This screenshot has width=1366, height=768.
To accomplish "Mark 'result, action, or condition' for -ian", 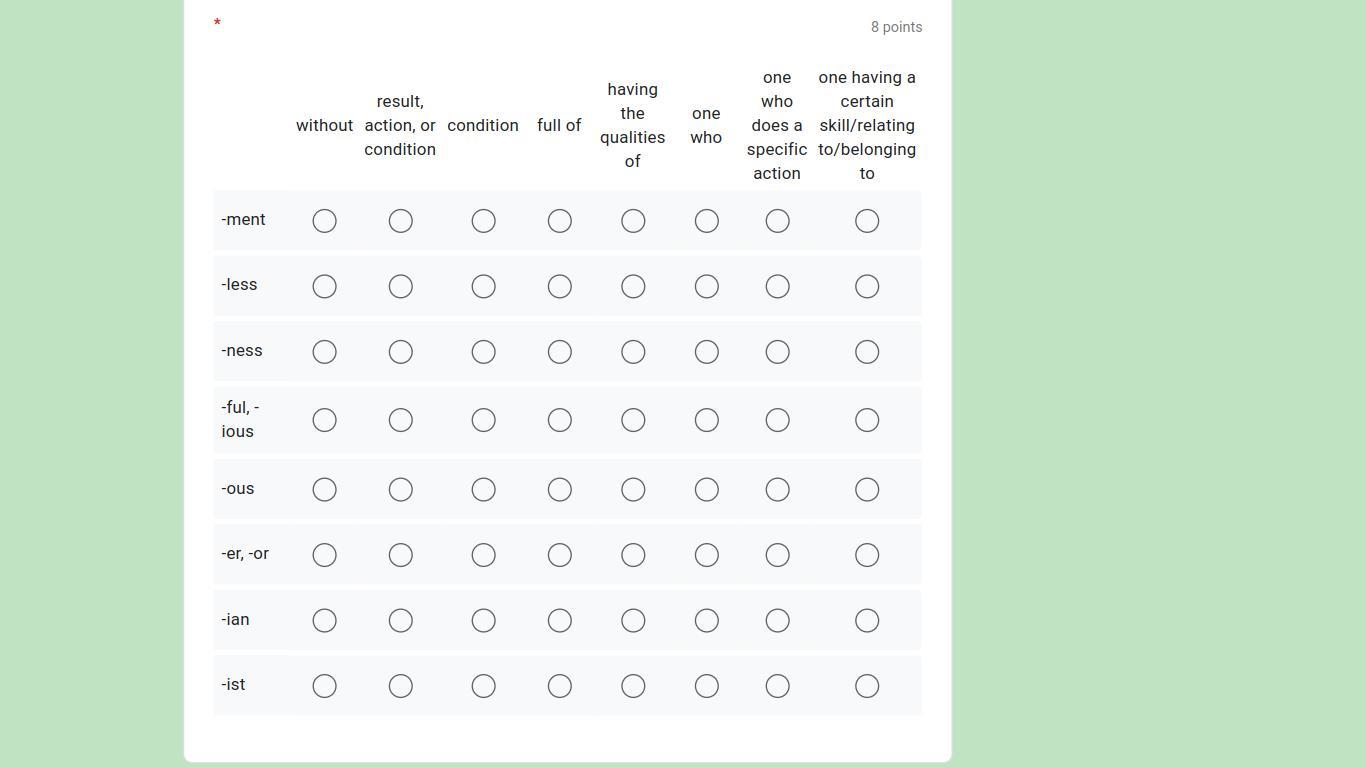I will [x=400, y=621].
